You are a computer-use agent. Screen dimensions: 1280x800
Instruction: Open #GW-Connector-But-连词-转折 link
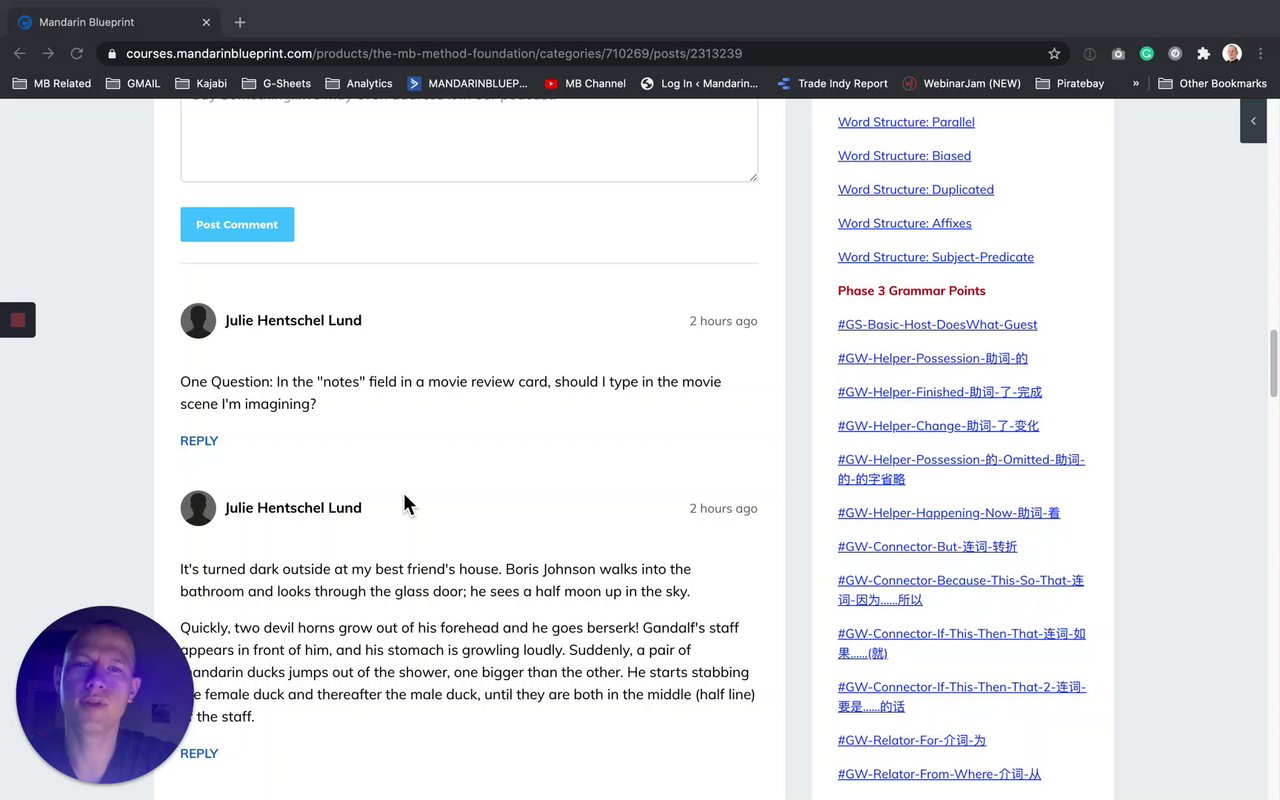click(927, 547)
